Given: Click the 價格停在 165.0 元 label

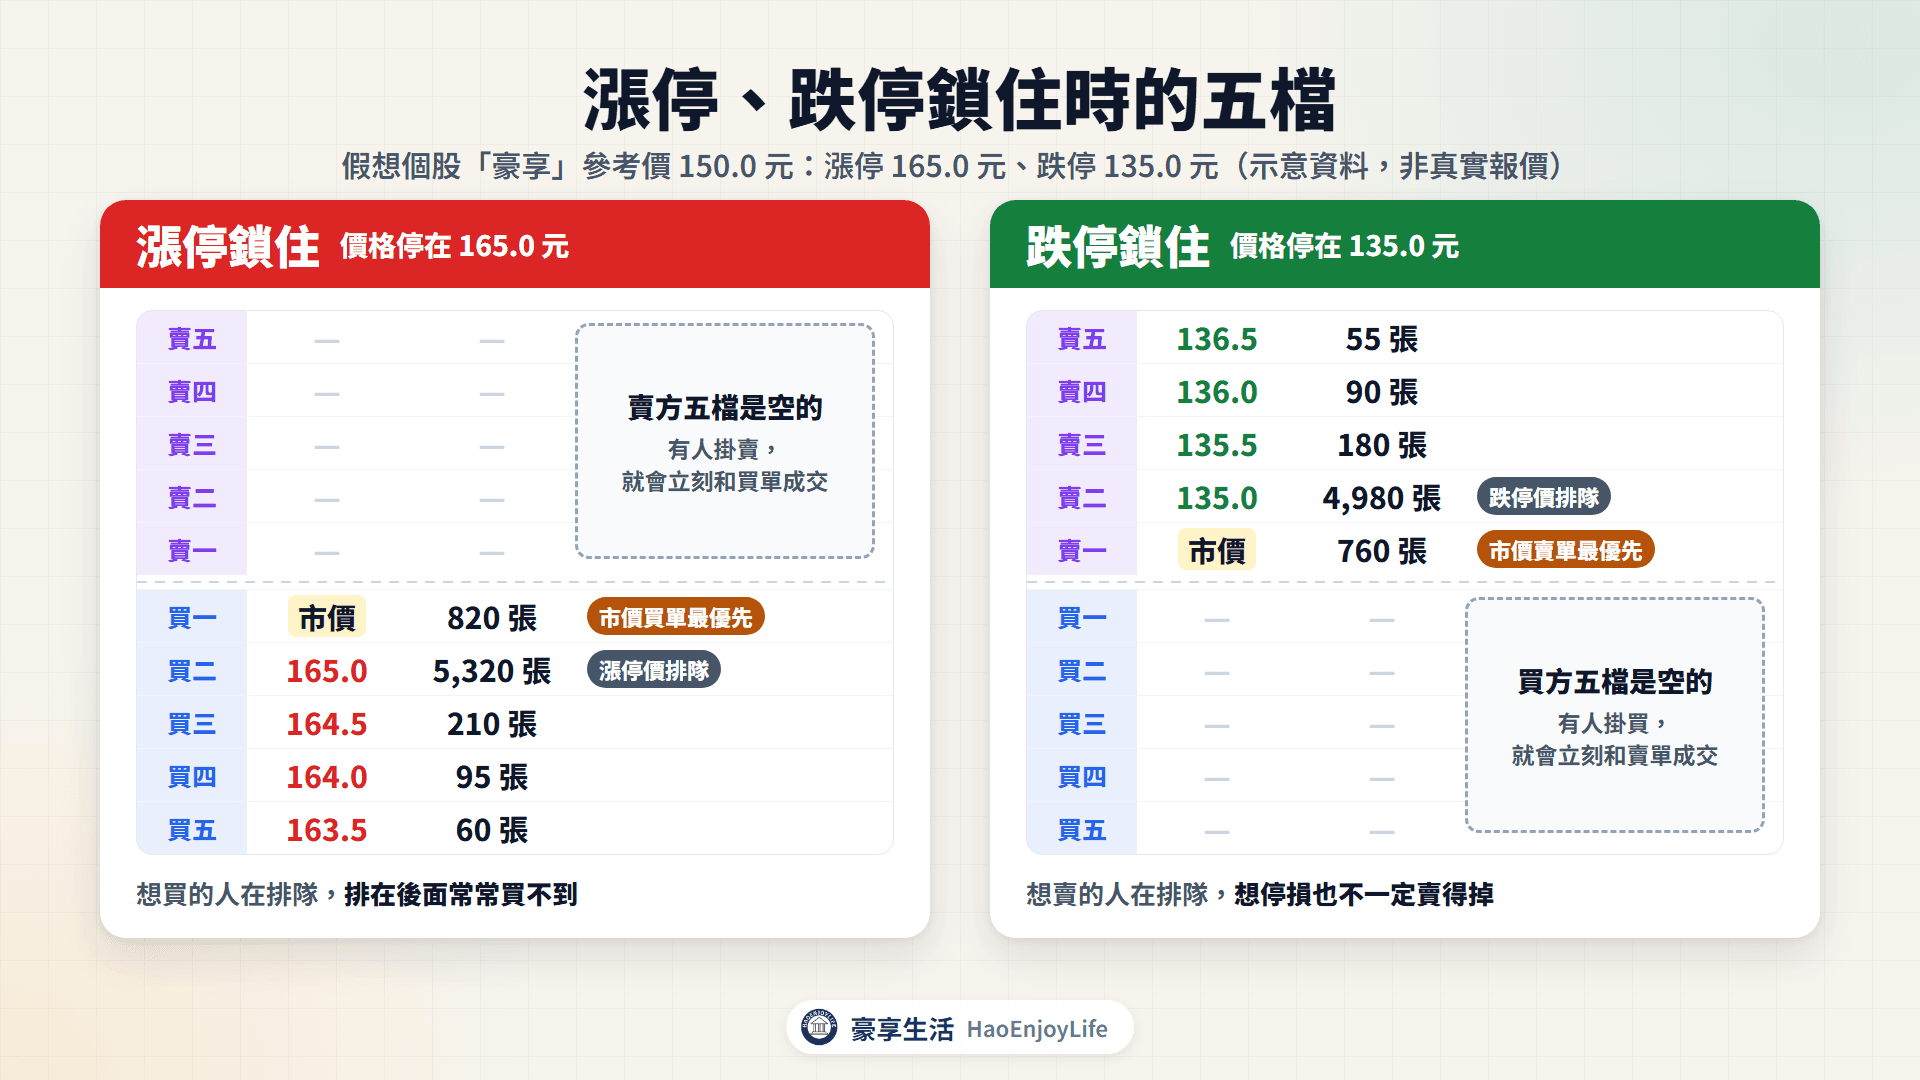Looking at the screenshot, I should pos(455,246).
